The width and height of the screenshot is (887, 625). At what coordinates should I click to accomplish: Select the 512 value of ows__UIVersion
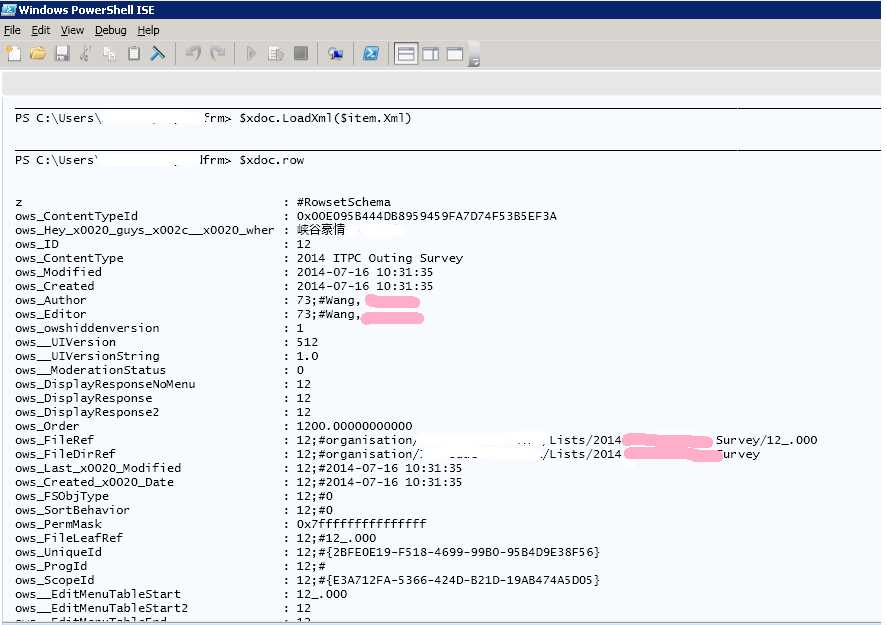pos(307,342)
